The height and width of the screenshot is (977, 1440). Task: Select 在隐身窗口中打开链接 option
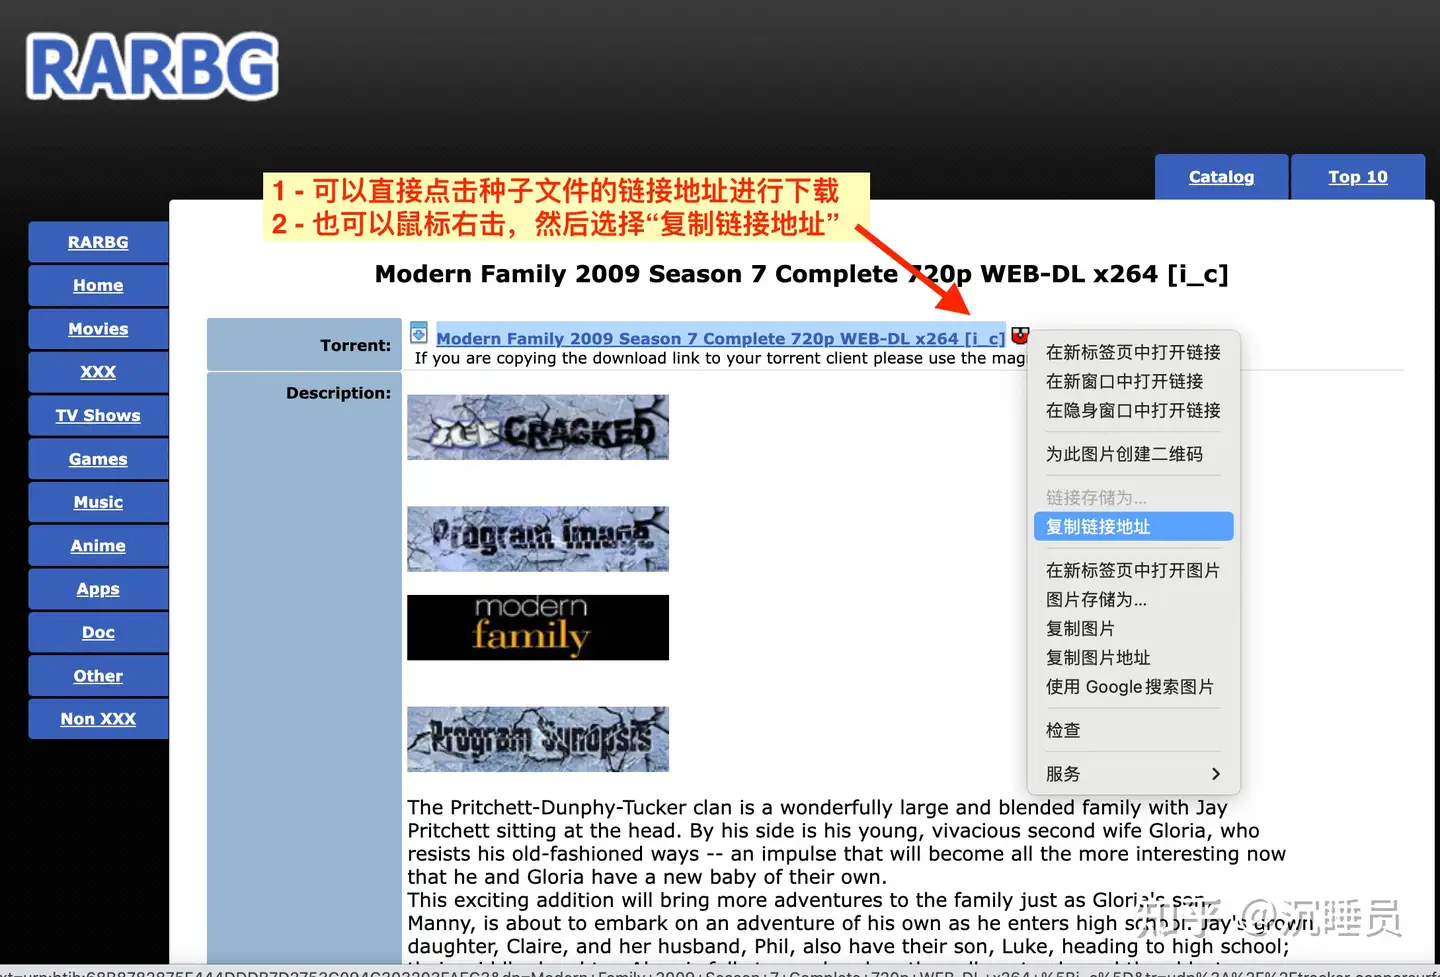pos(1133,410)
